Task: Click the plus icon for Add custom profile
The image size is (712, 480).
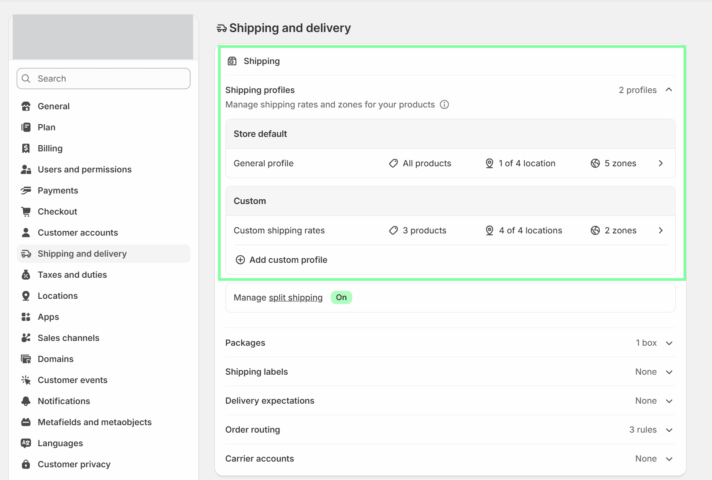Action: [x=240, y=260]
